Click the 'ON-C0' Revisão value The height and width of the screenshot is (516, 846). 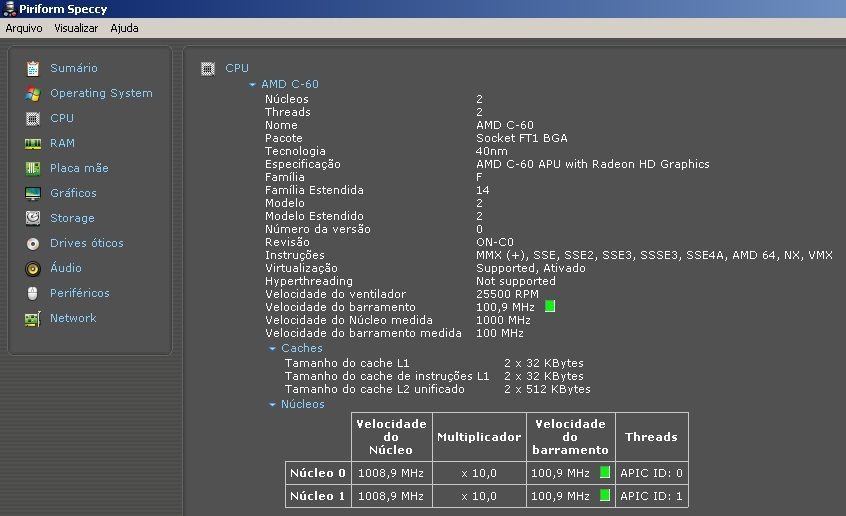pos(495,242)
